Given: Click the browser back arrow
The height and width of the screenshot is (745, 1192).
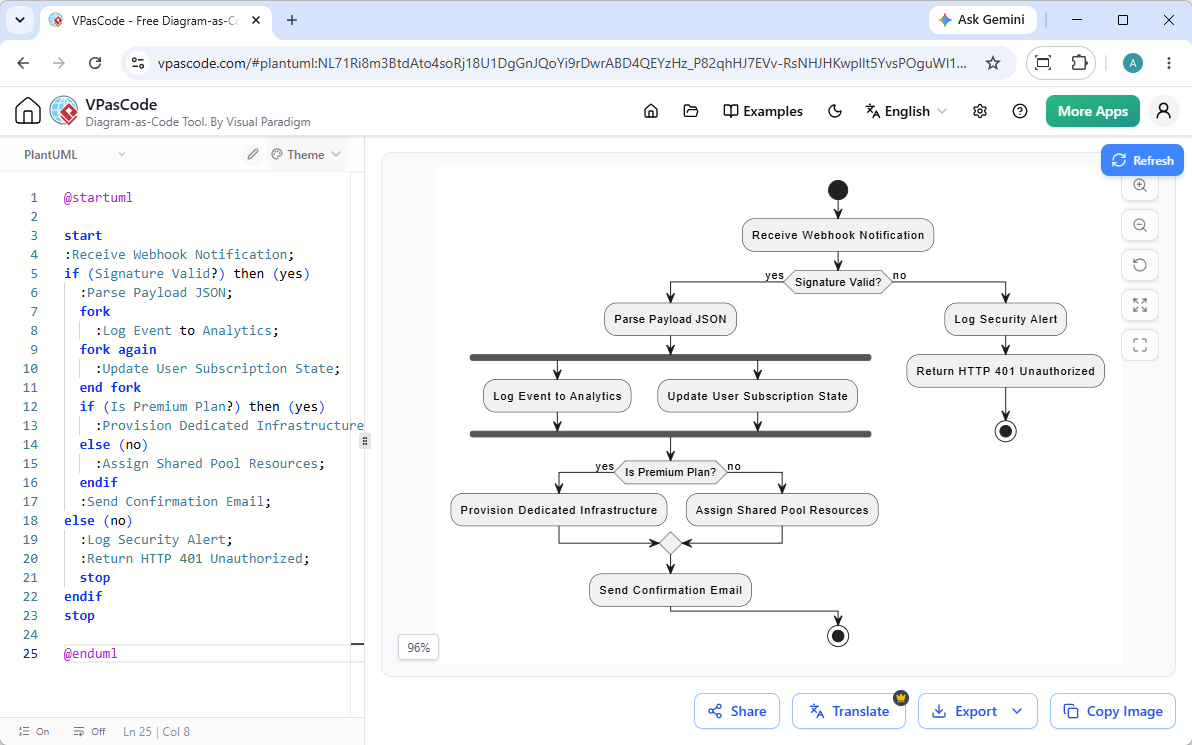Looking at the screenshot, I should point(24,63).
